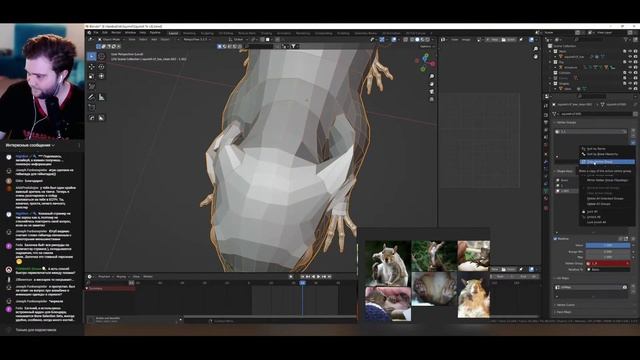
Task: Select the Annotate pencil tool
Action: coord(91,97)
